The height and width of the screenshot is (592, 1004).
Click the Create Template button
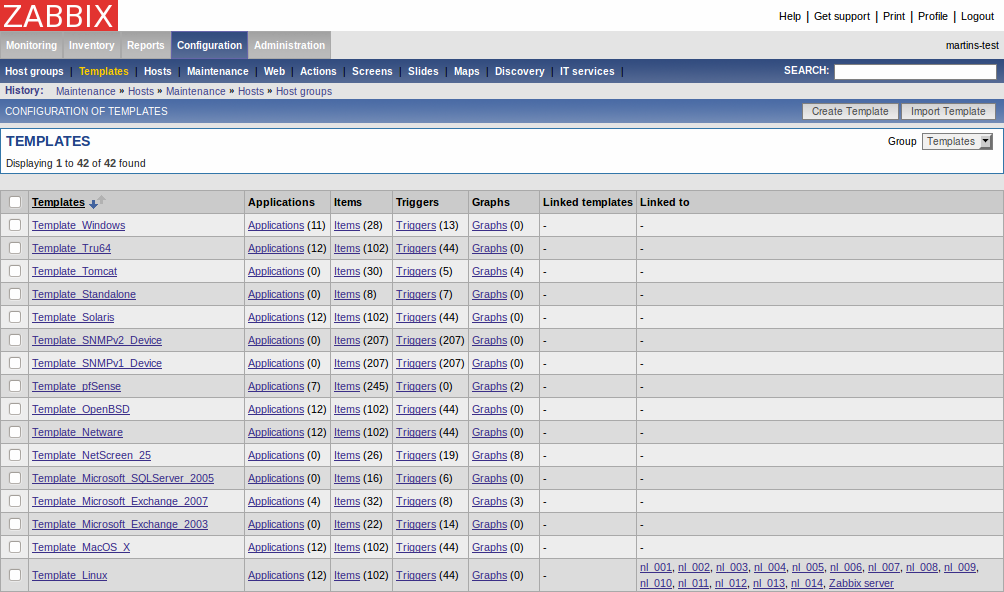coord(850,111)
